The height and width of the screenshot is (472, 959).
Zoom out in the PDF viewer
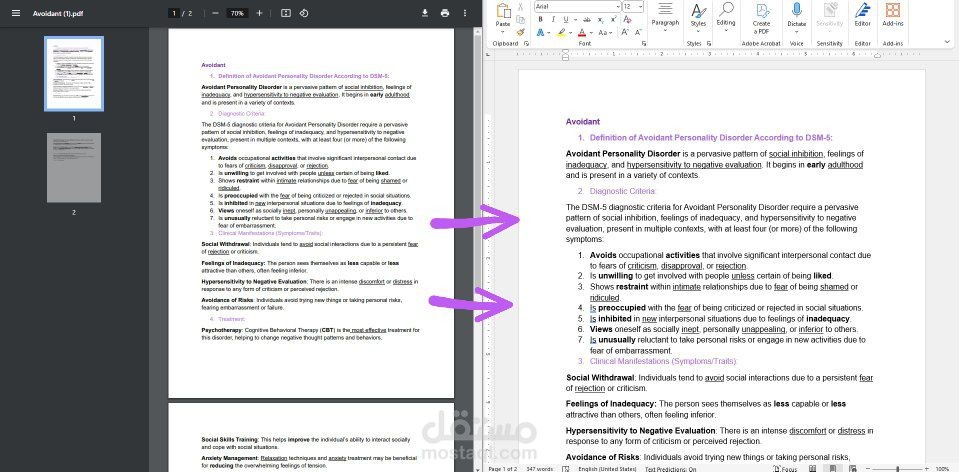coord(215,13)
